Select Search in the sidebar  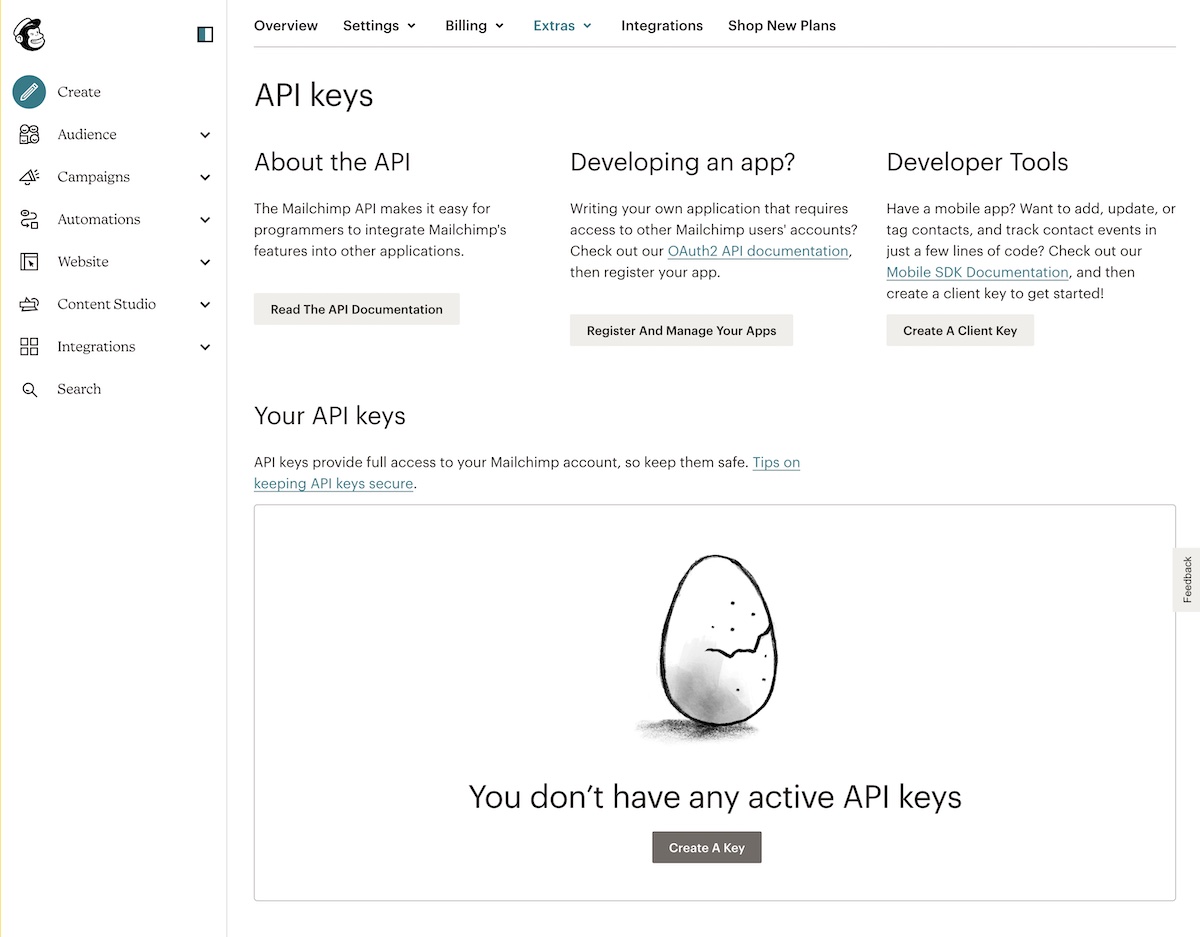(79, 389)
